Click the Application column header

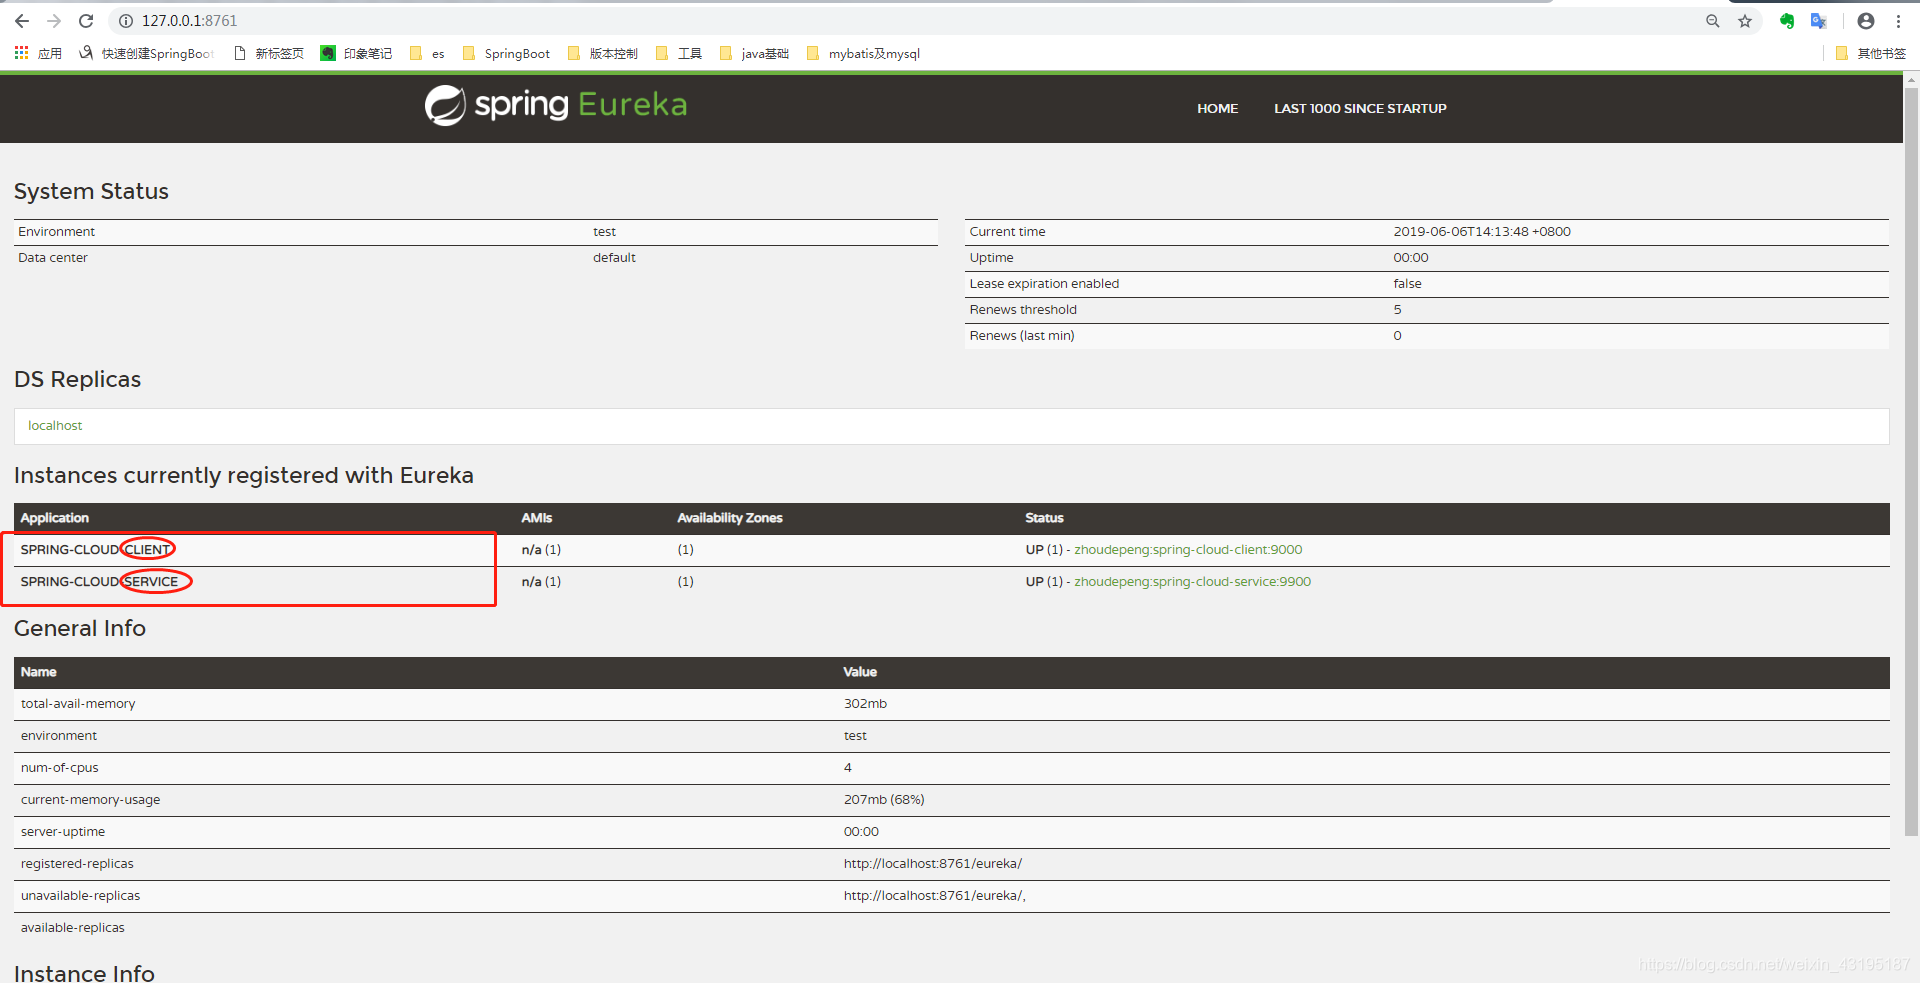coord(55,517)
